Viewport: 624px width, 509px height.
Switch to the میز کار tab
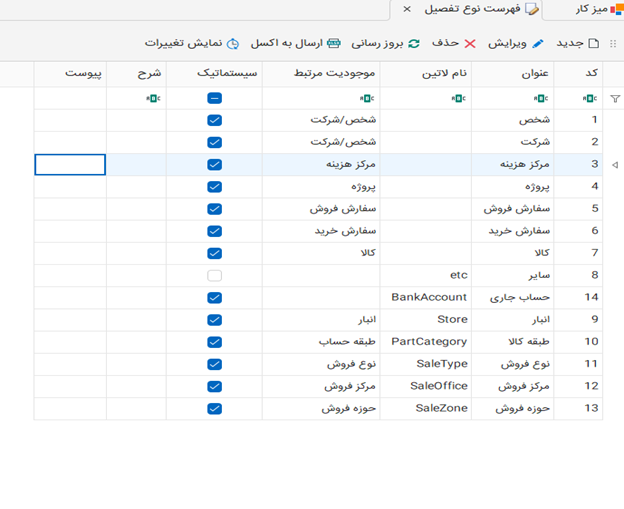pyautogui.click(x=584, y=10)
